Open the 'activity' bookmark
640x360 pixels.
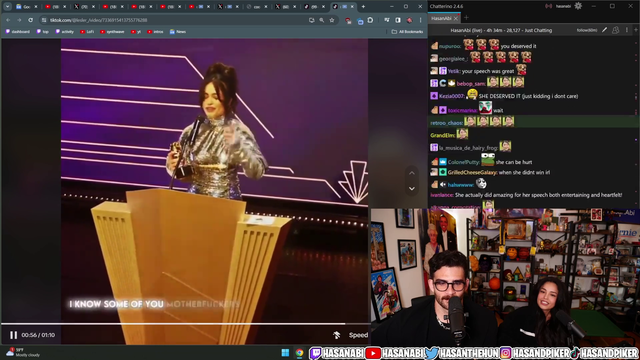pyautogui.click(x=64, y=31)
